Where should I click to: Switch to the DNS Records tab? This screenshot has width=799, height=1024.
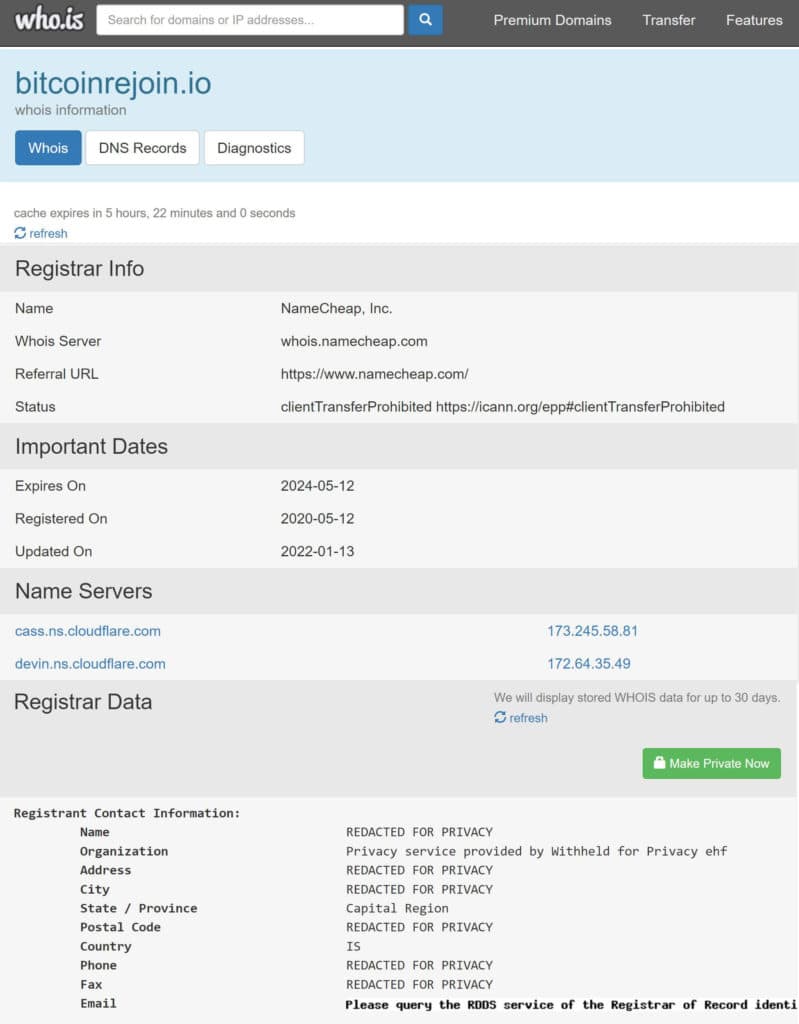142,148
